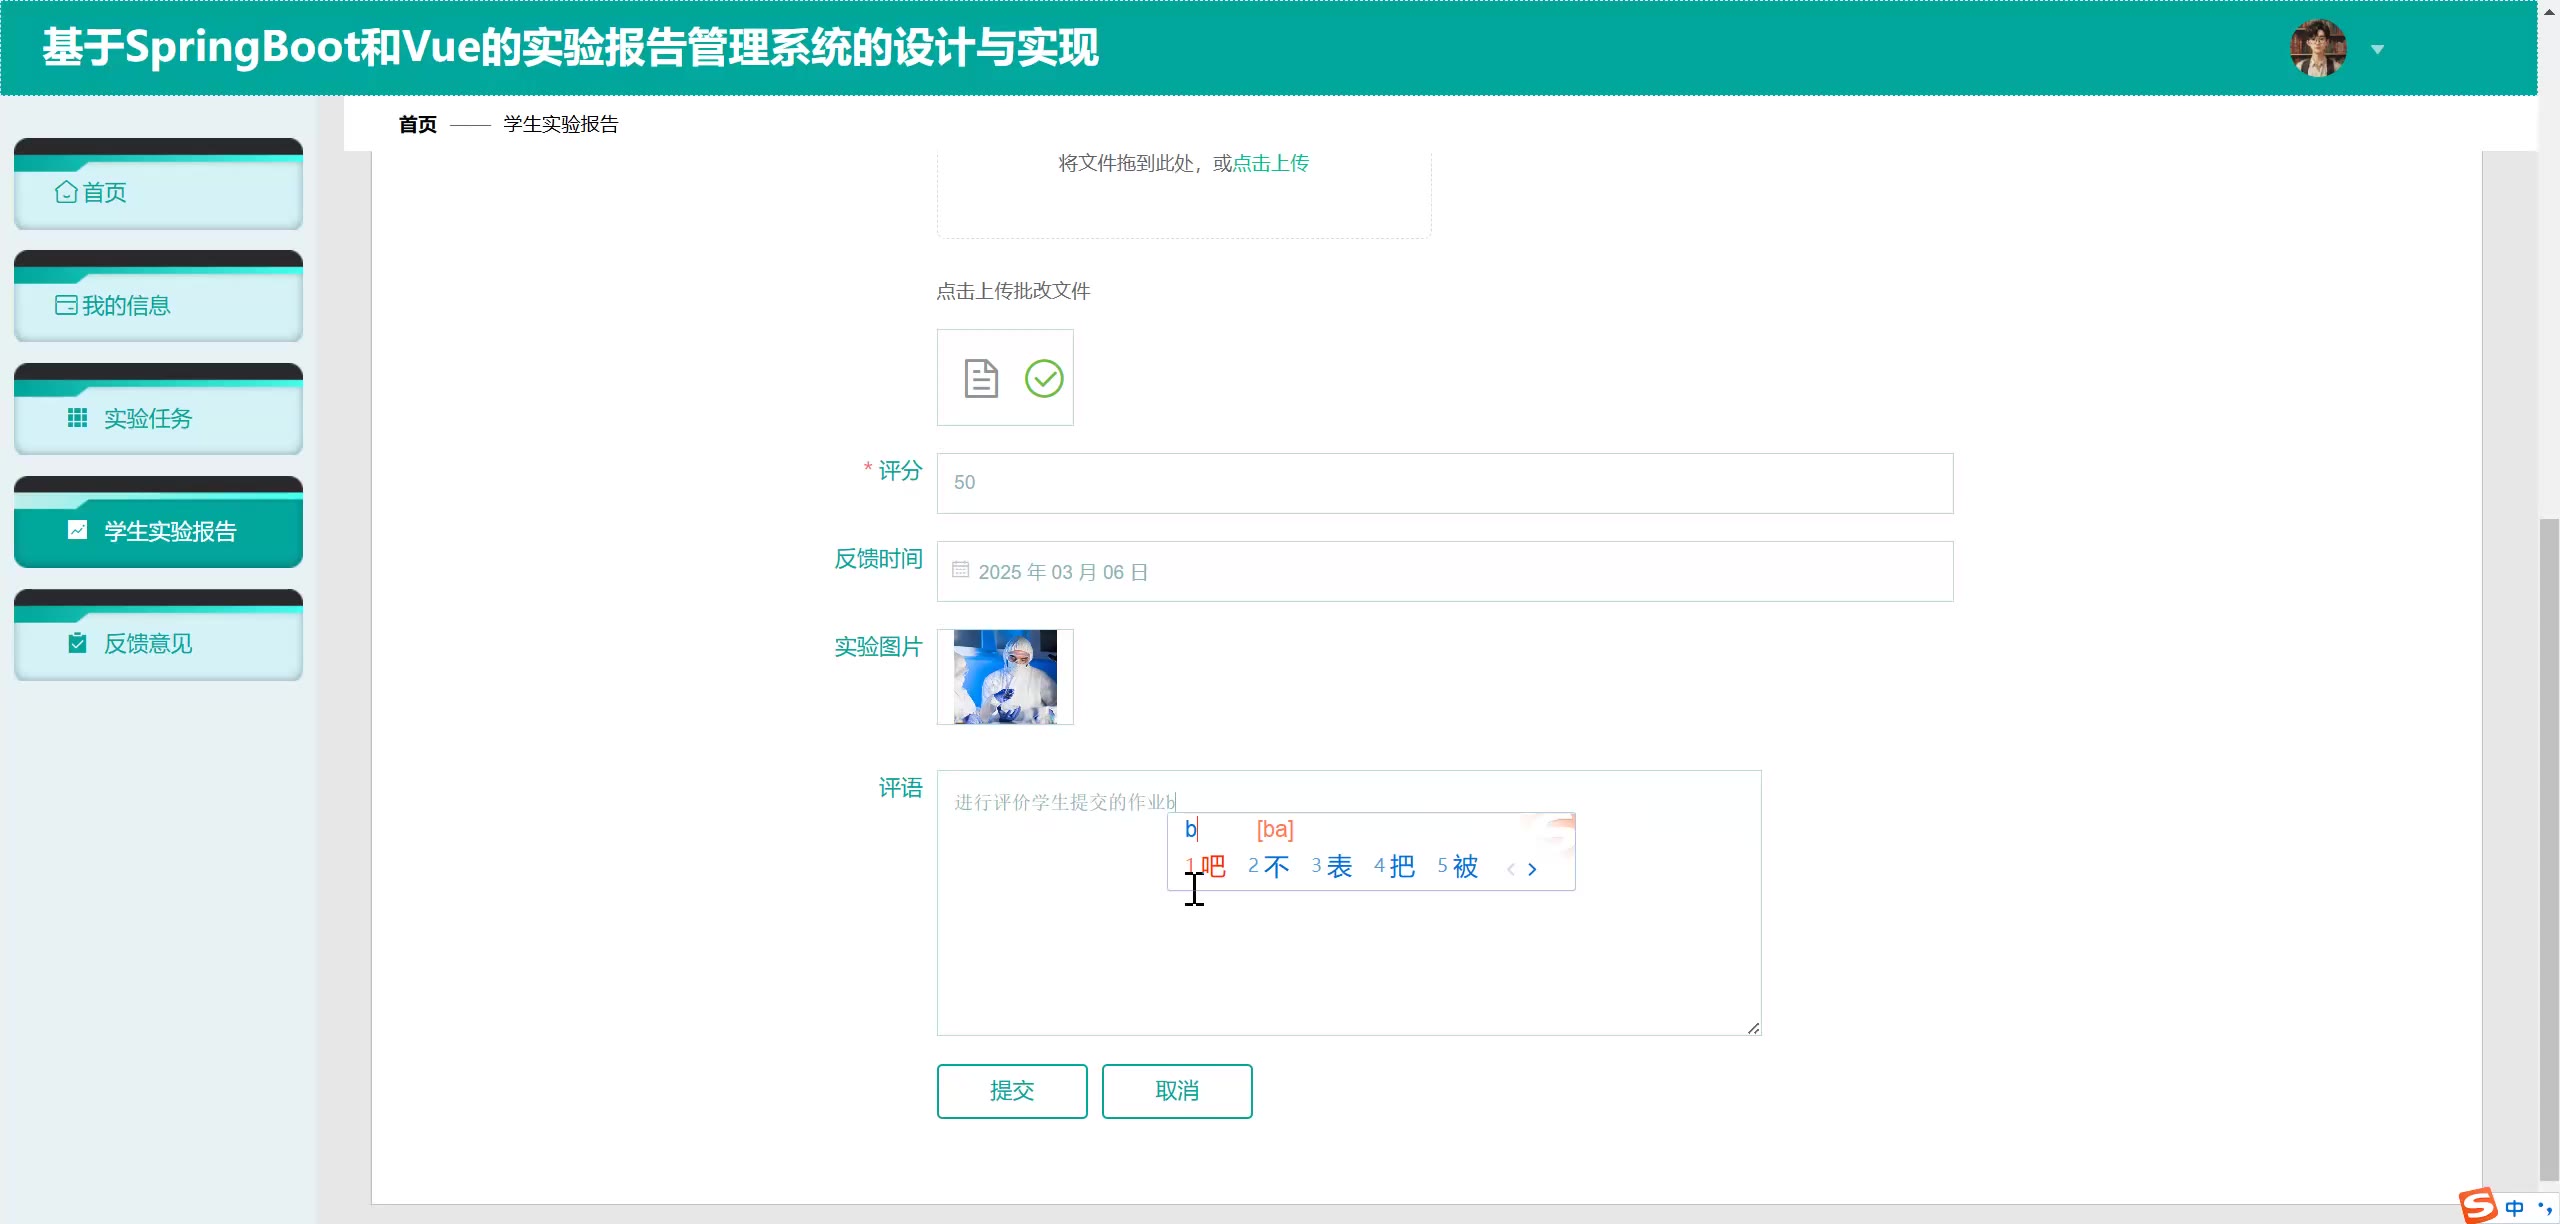Click the page vertical scrollbar thumb
2560x1224 pixels.
click(2549, 850)
